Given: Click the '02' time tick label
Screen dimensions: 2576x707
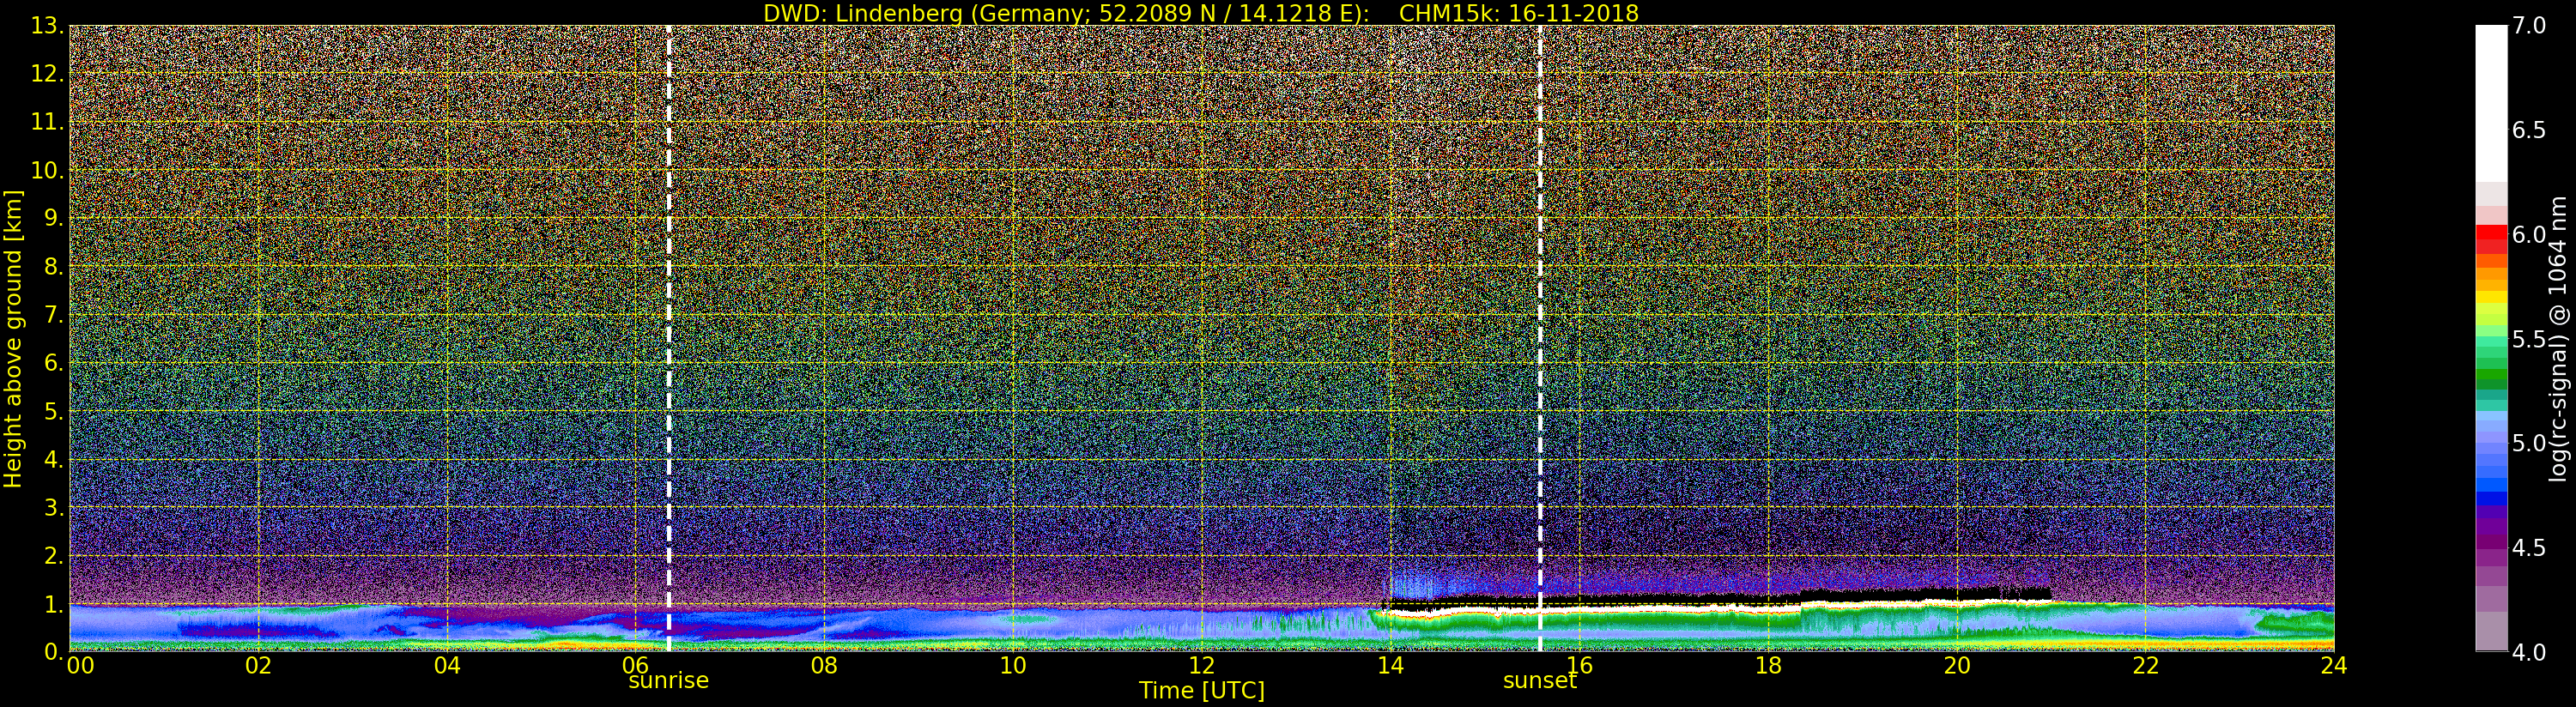Looking at the screenshot, I should [x=258, y=665].
